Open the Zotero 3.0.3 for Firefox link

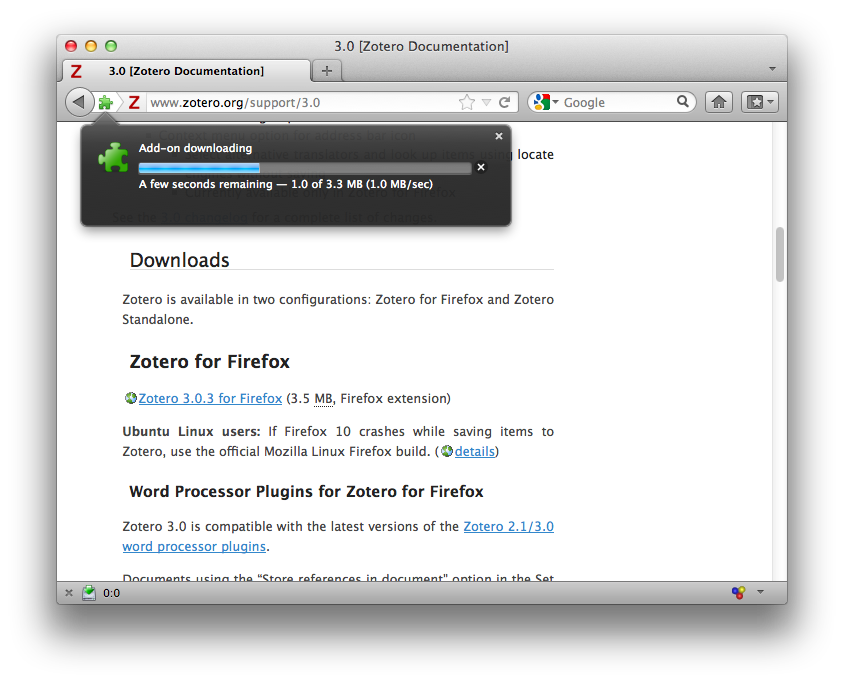click(x=210, y=398)
